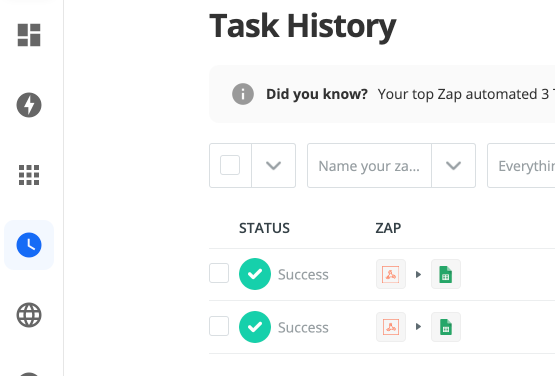Screen dimensions: 555x376
Task: Click first row green Success checkmark icon
Action: click(255, 274)
